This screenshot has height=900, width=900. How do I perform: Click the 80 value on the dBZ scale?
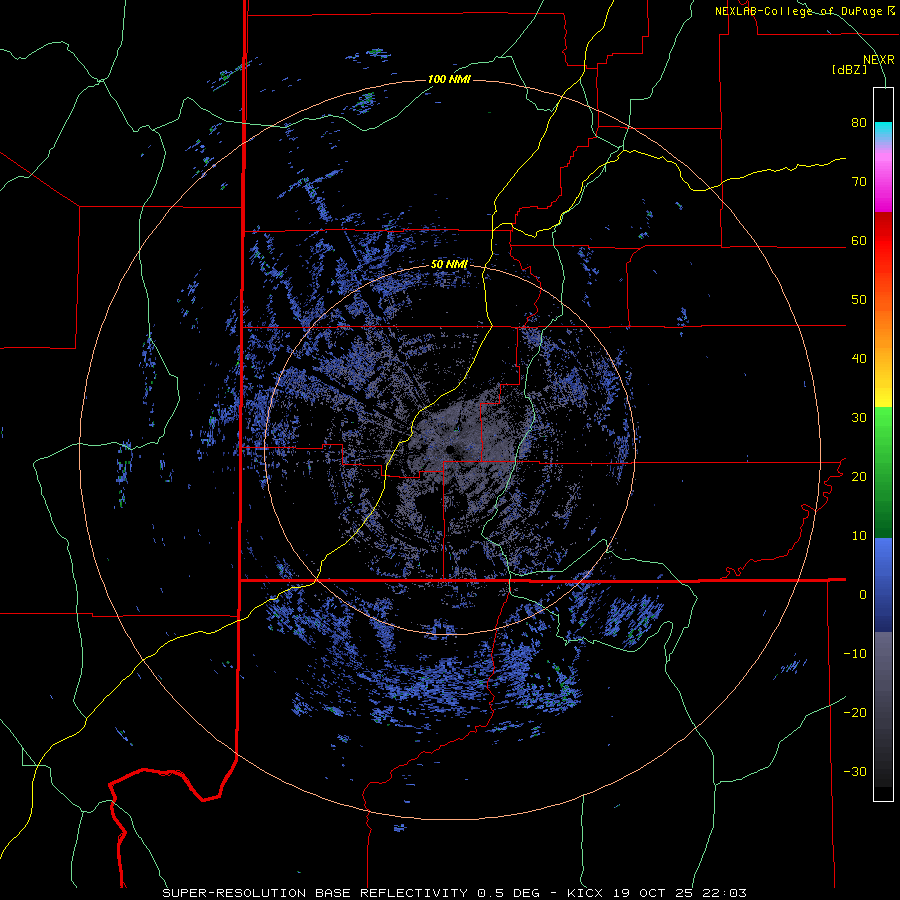(859, 123)
